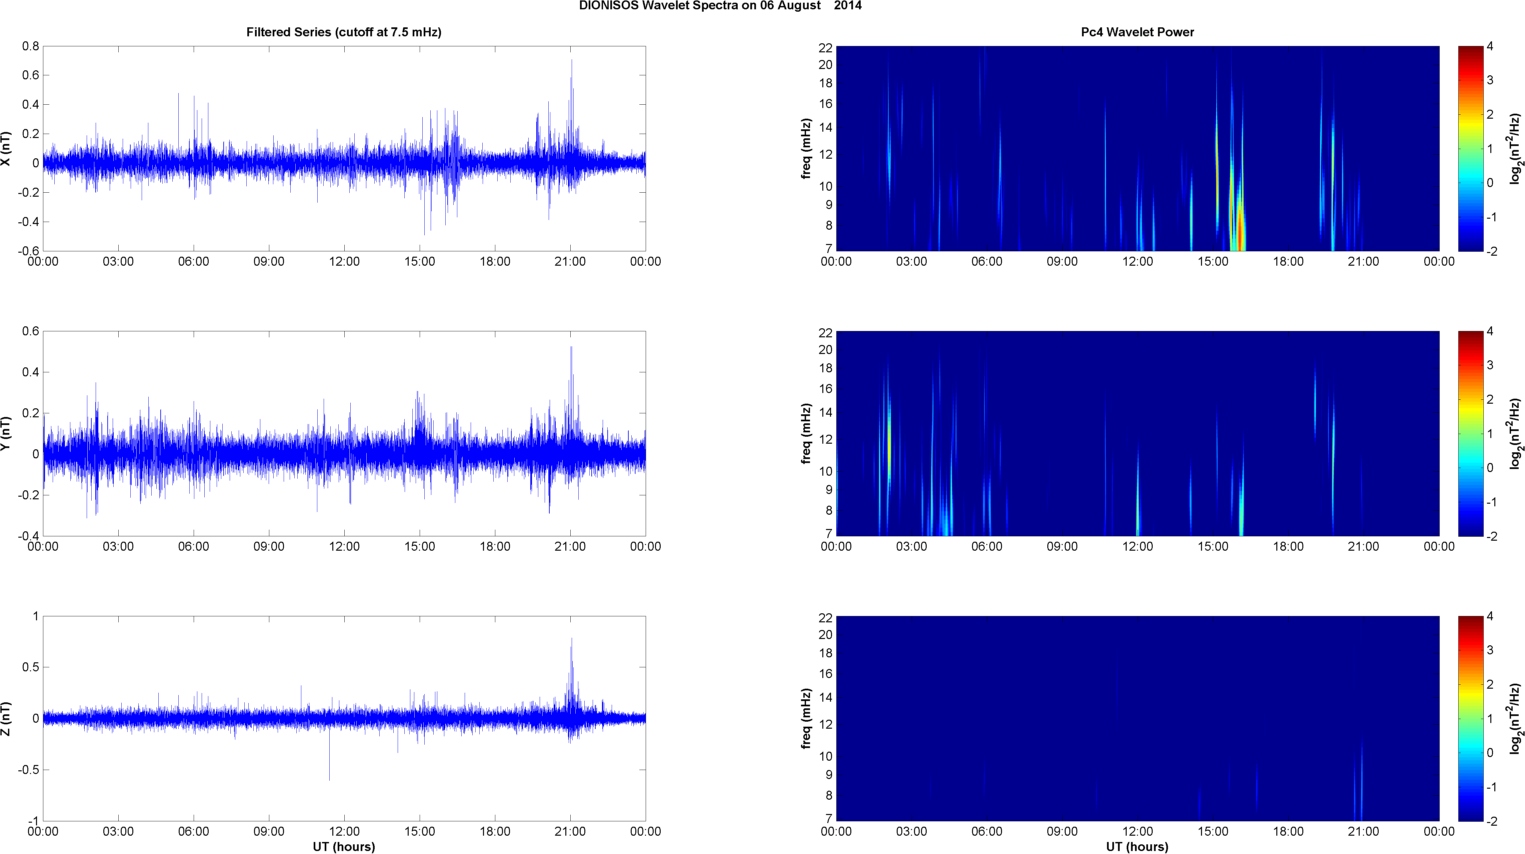Click the -0.6 tick on X (nT) axis
This screenshot has height=854, width=1525.
pyautogui.click(x=28, y=251)
